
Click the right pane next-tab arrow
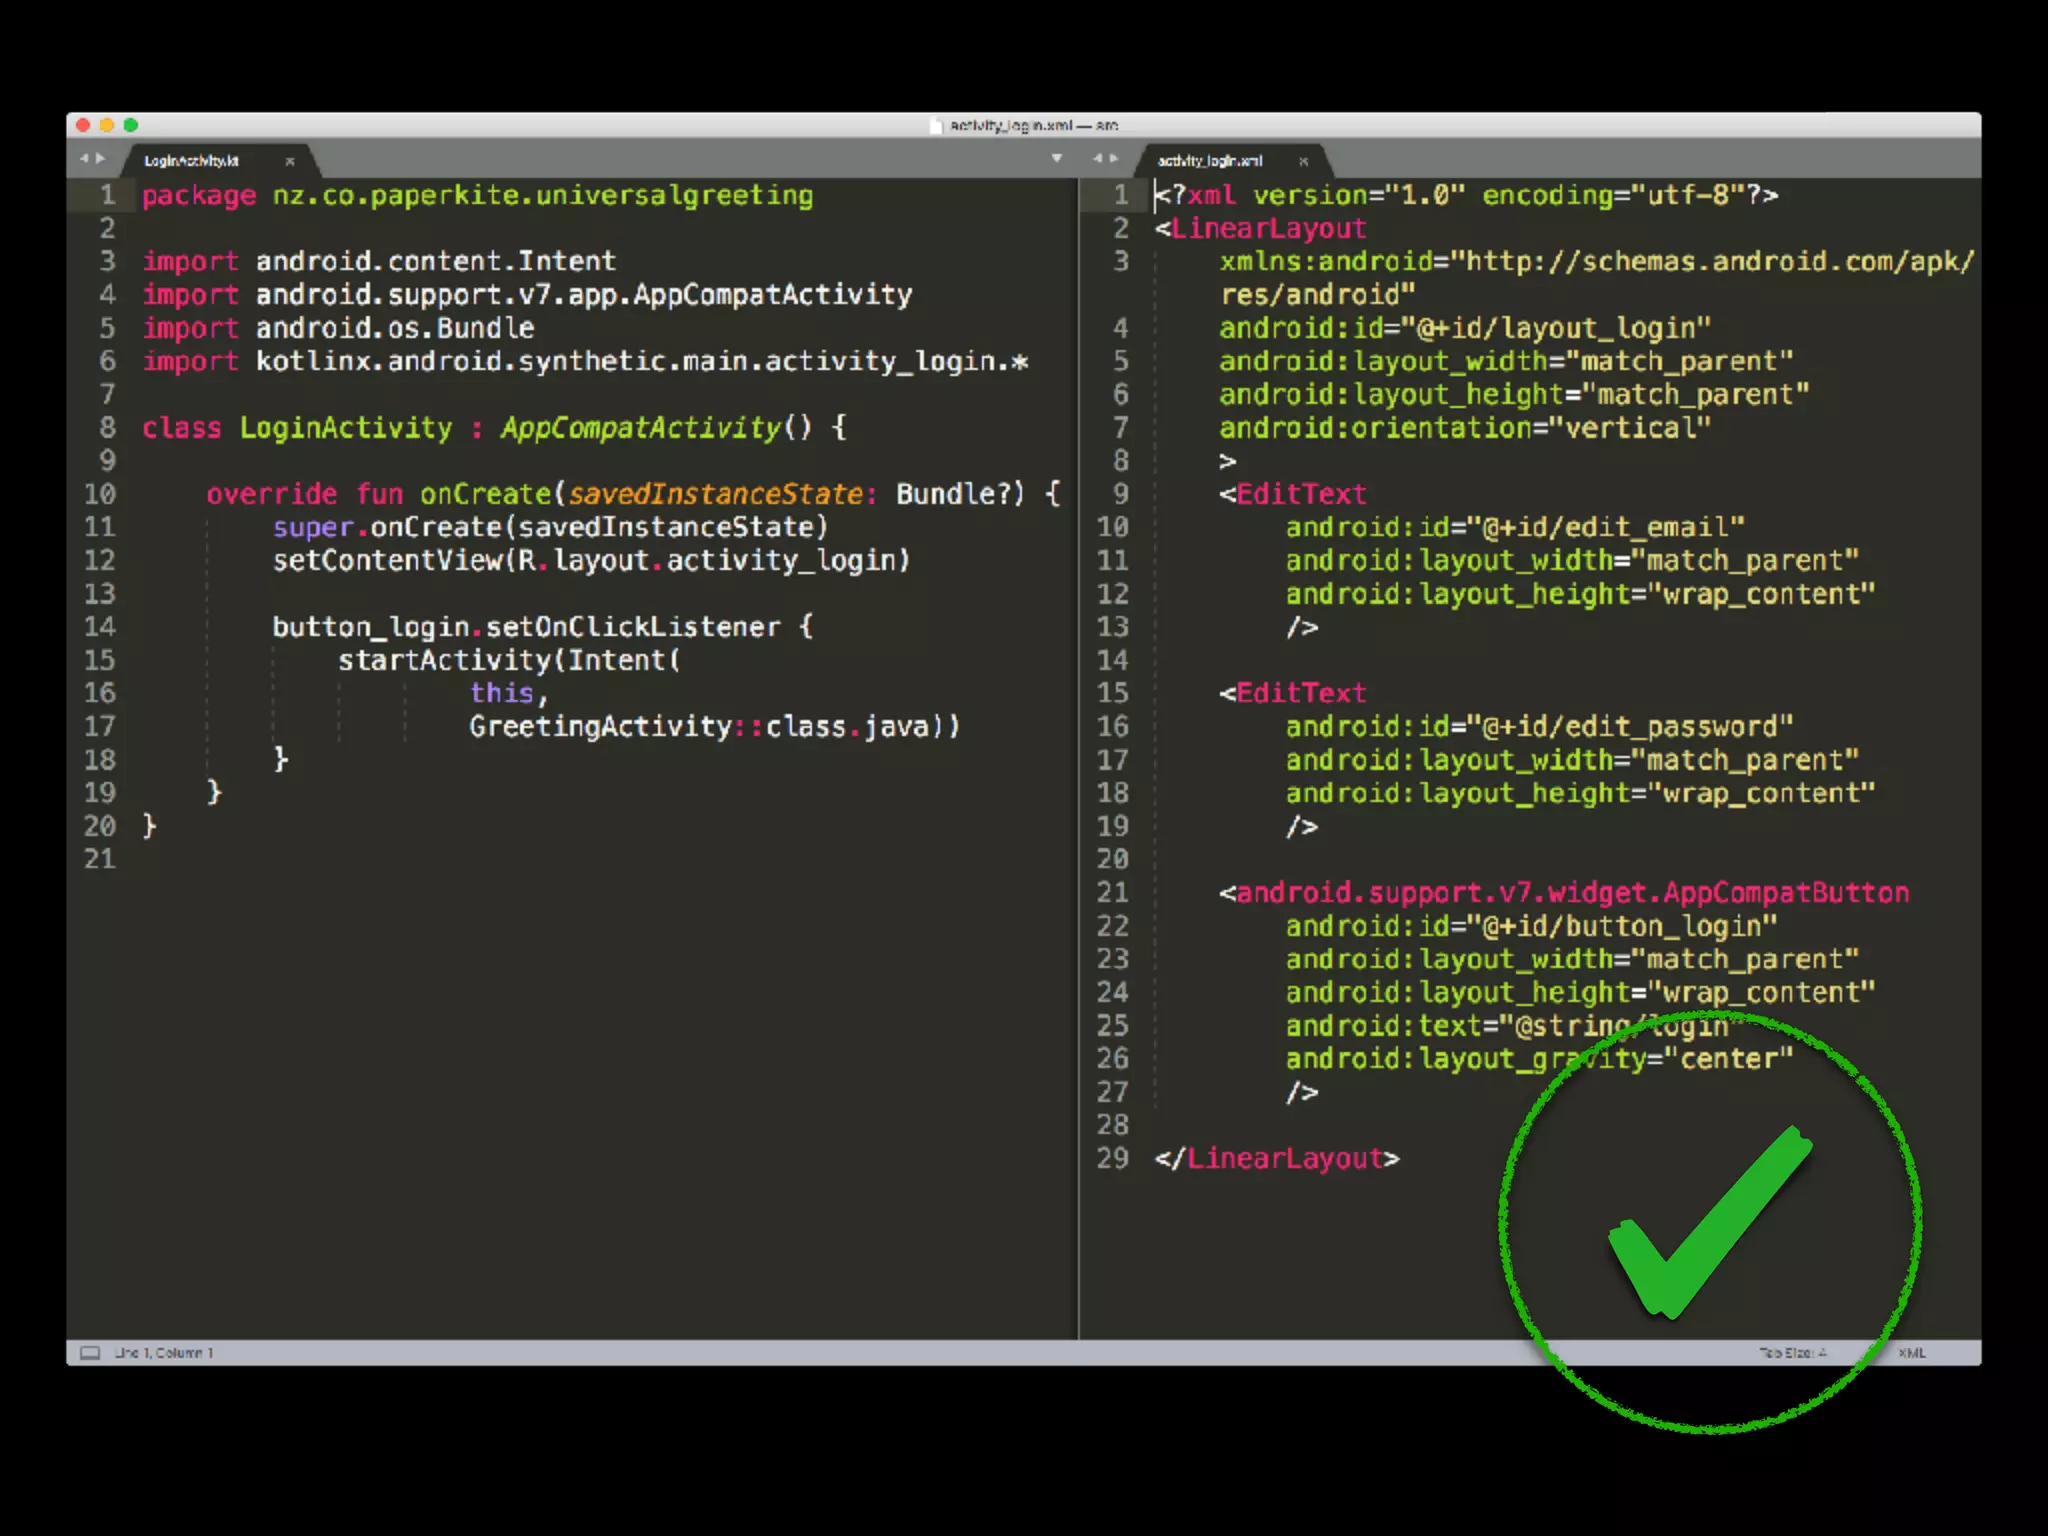pyautogui.click(x=1114, y=158)
